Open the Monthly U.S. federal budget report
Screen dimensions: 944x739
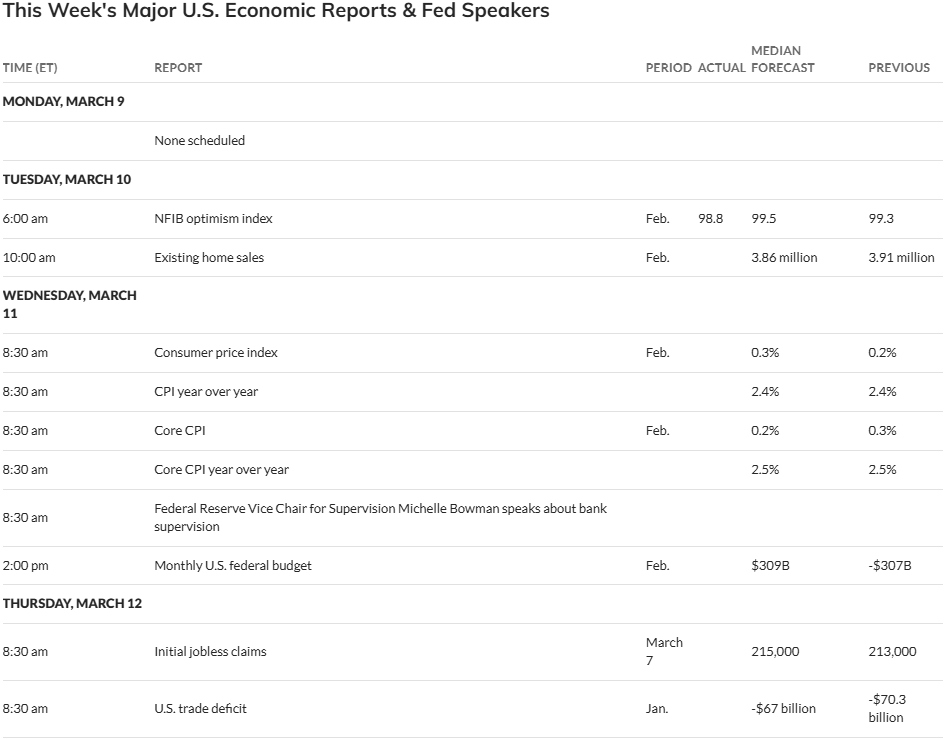pos(232,565)
